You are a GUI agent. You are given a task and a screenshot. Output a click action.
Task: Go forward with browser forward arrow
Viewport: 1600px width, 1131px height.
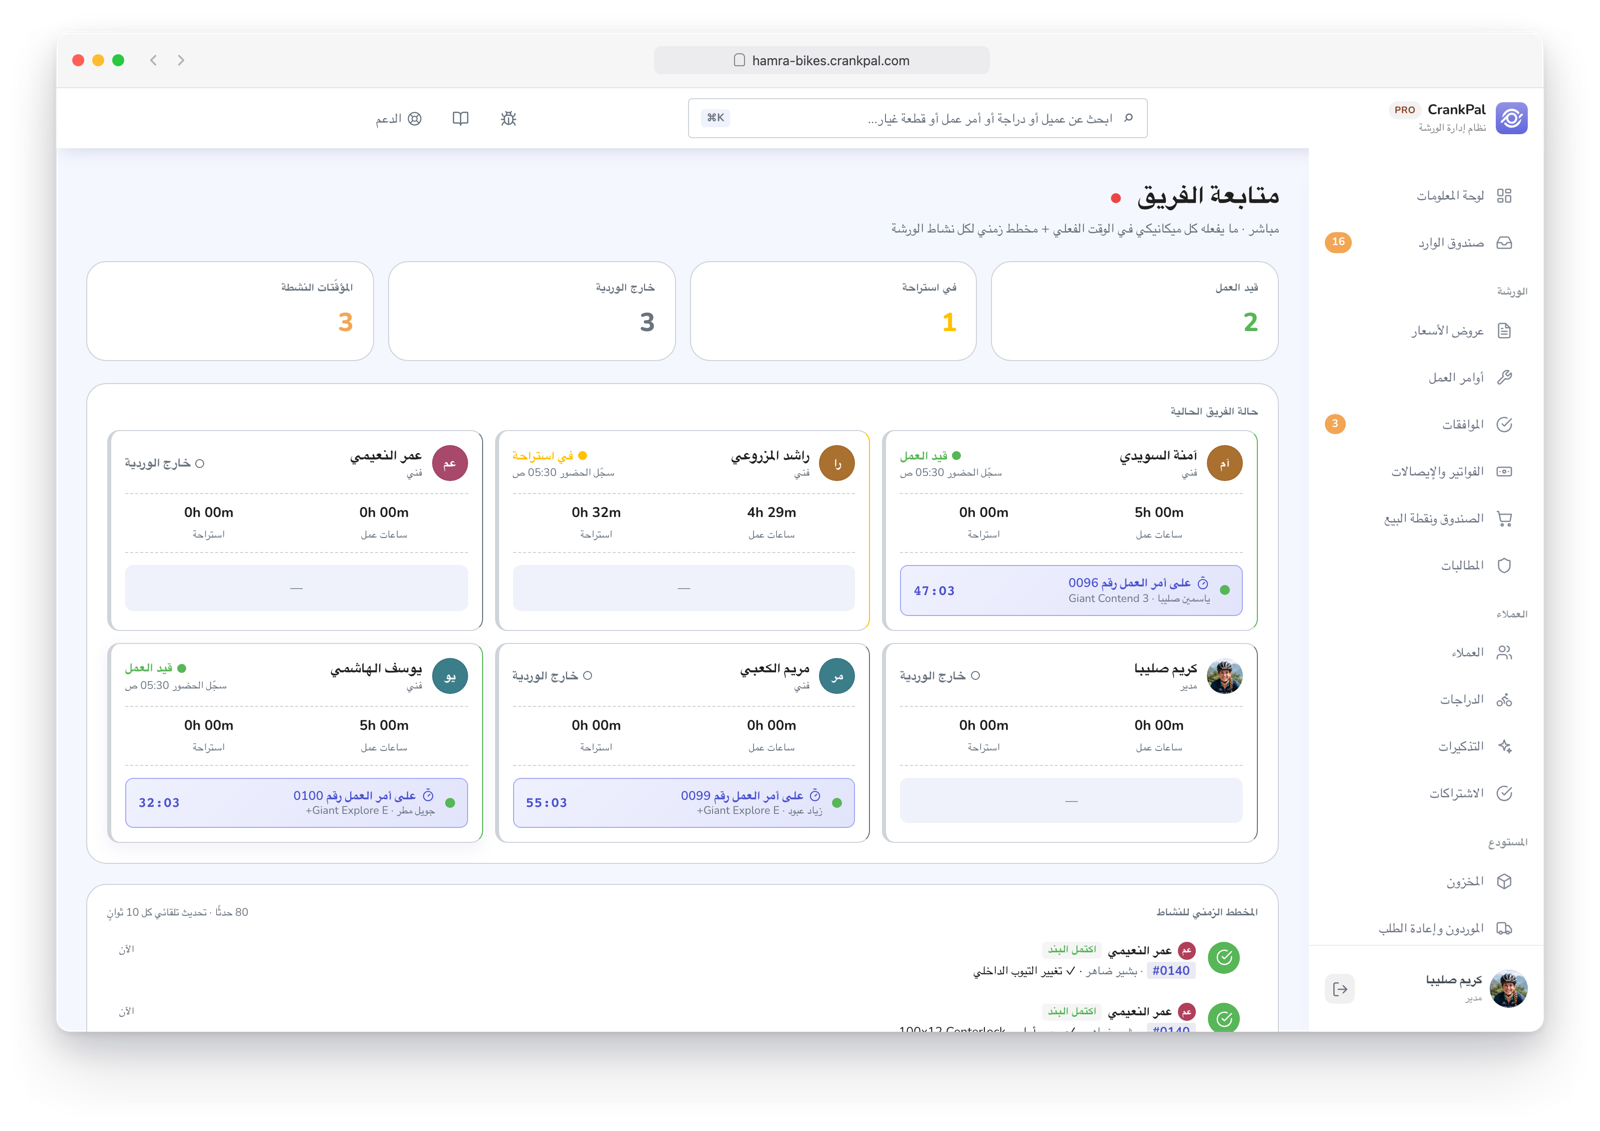pyautogui.click(x=181, y=60)
